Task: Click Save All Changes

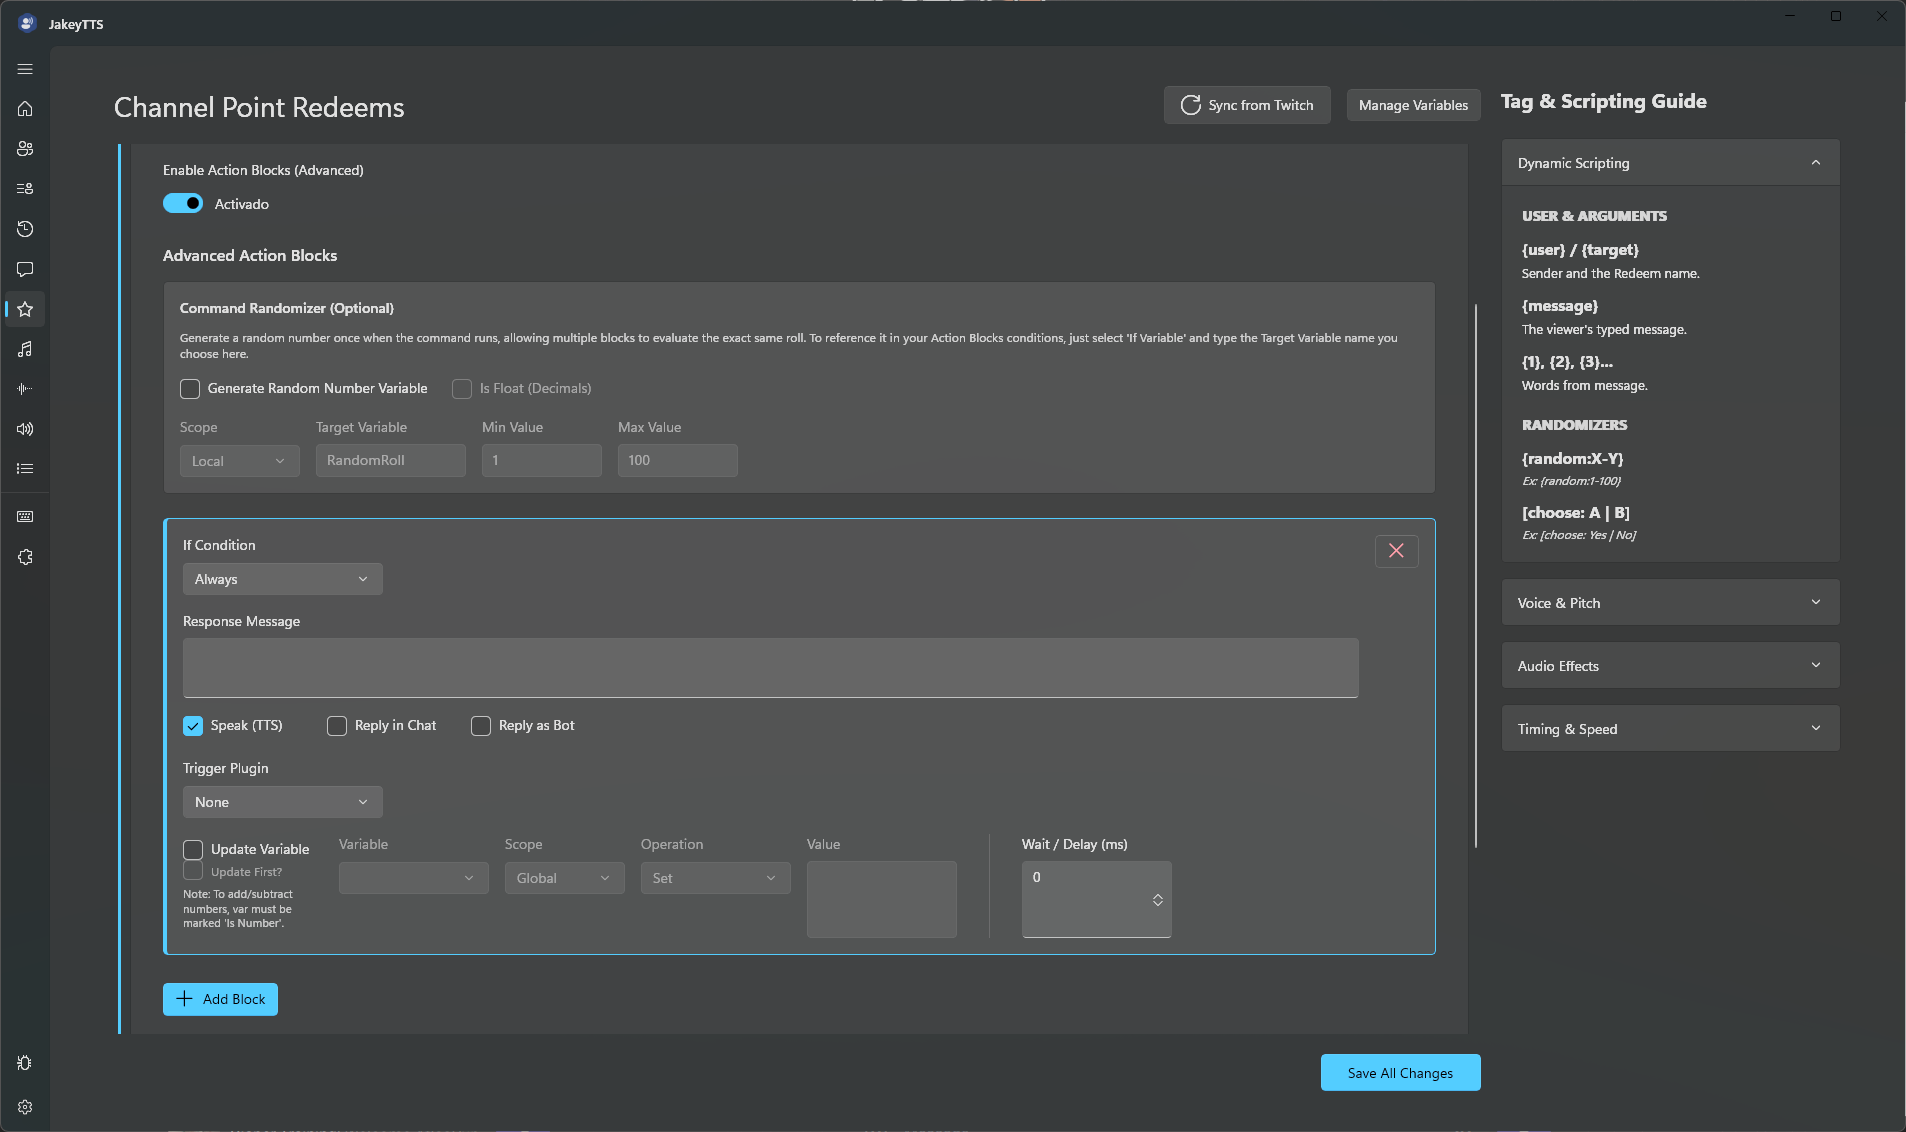Action: [x=1400, y=1073]
